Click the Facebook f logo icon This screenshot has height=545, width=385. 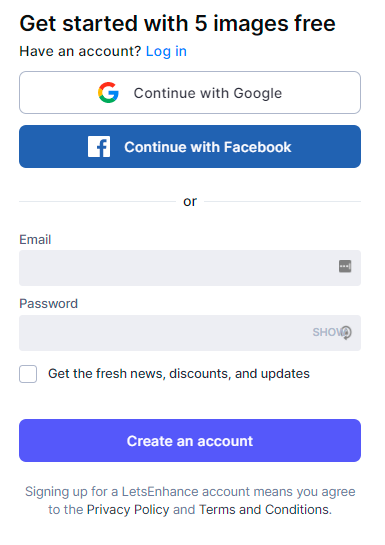pyautogui.click(x=99, y=147)
